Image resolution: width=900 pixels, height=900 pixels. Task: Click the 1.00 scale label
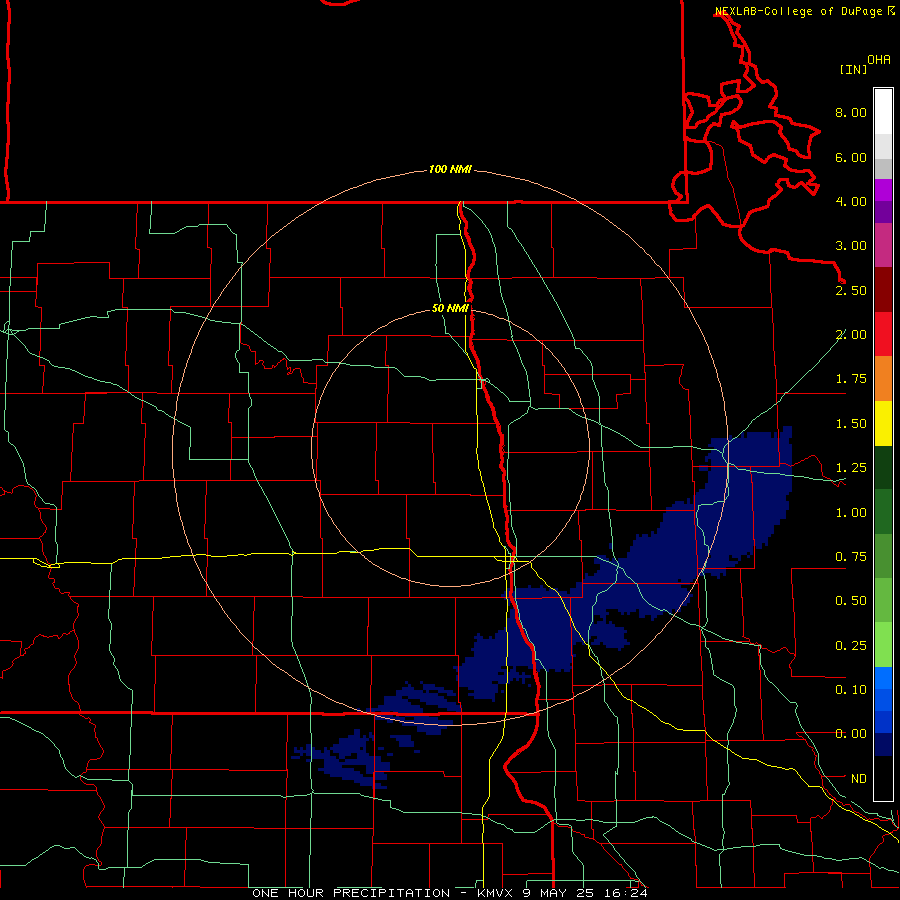(x=851, y=513)
